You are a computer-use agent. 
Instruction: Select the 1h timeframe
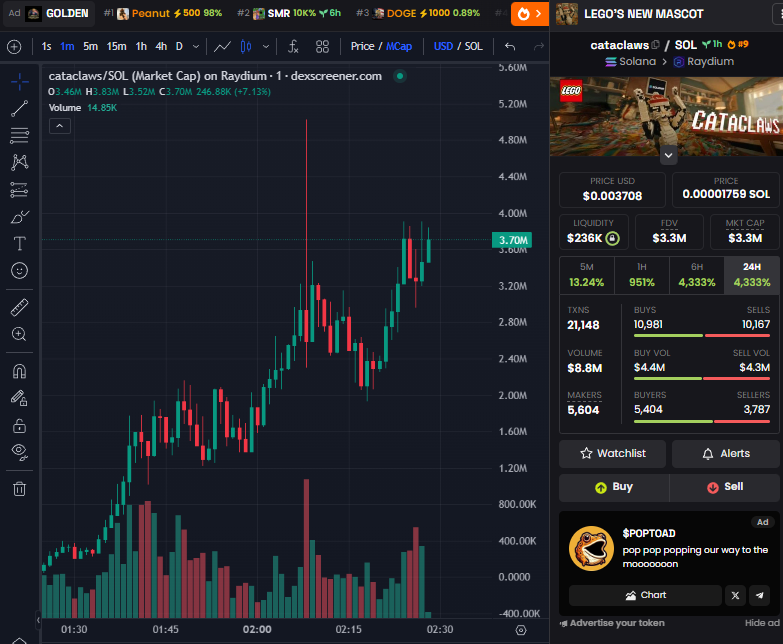click(x=141, y=46)
